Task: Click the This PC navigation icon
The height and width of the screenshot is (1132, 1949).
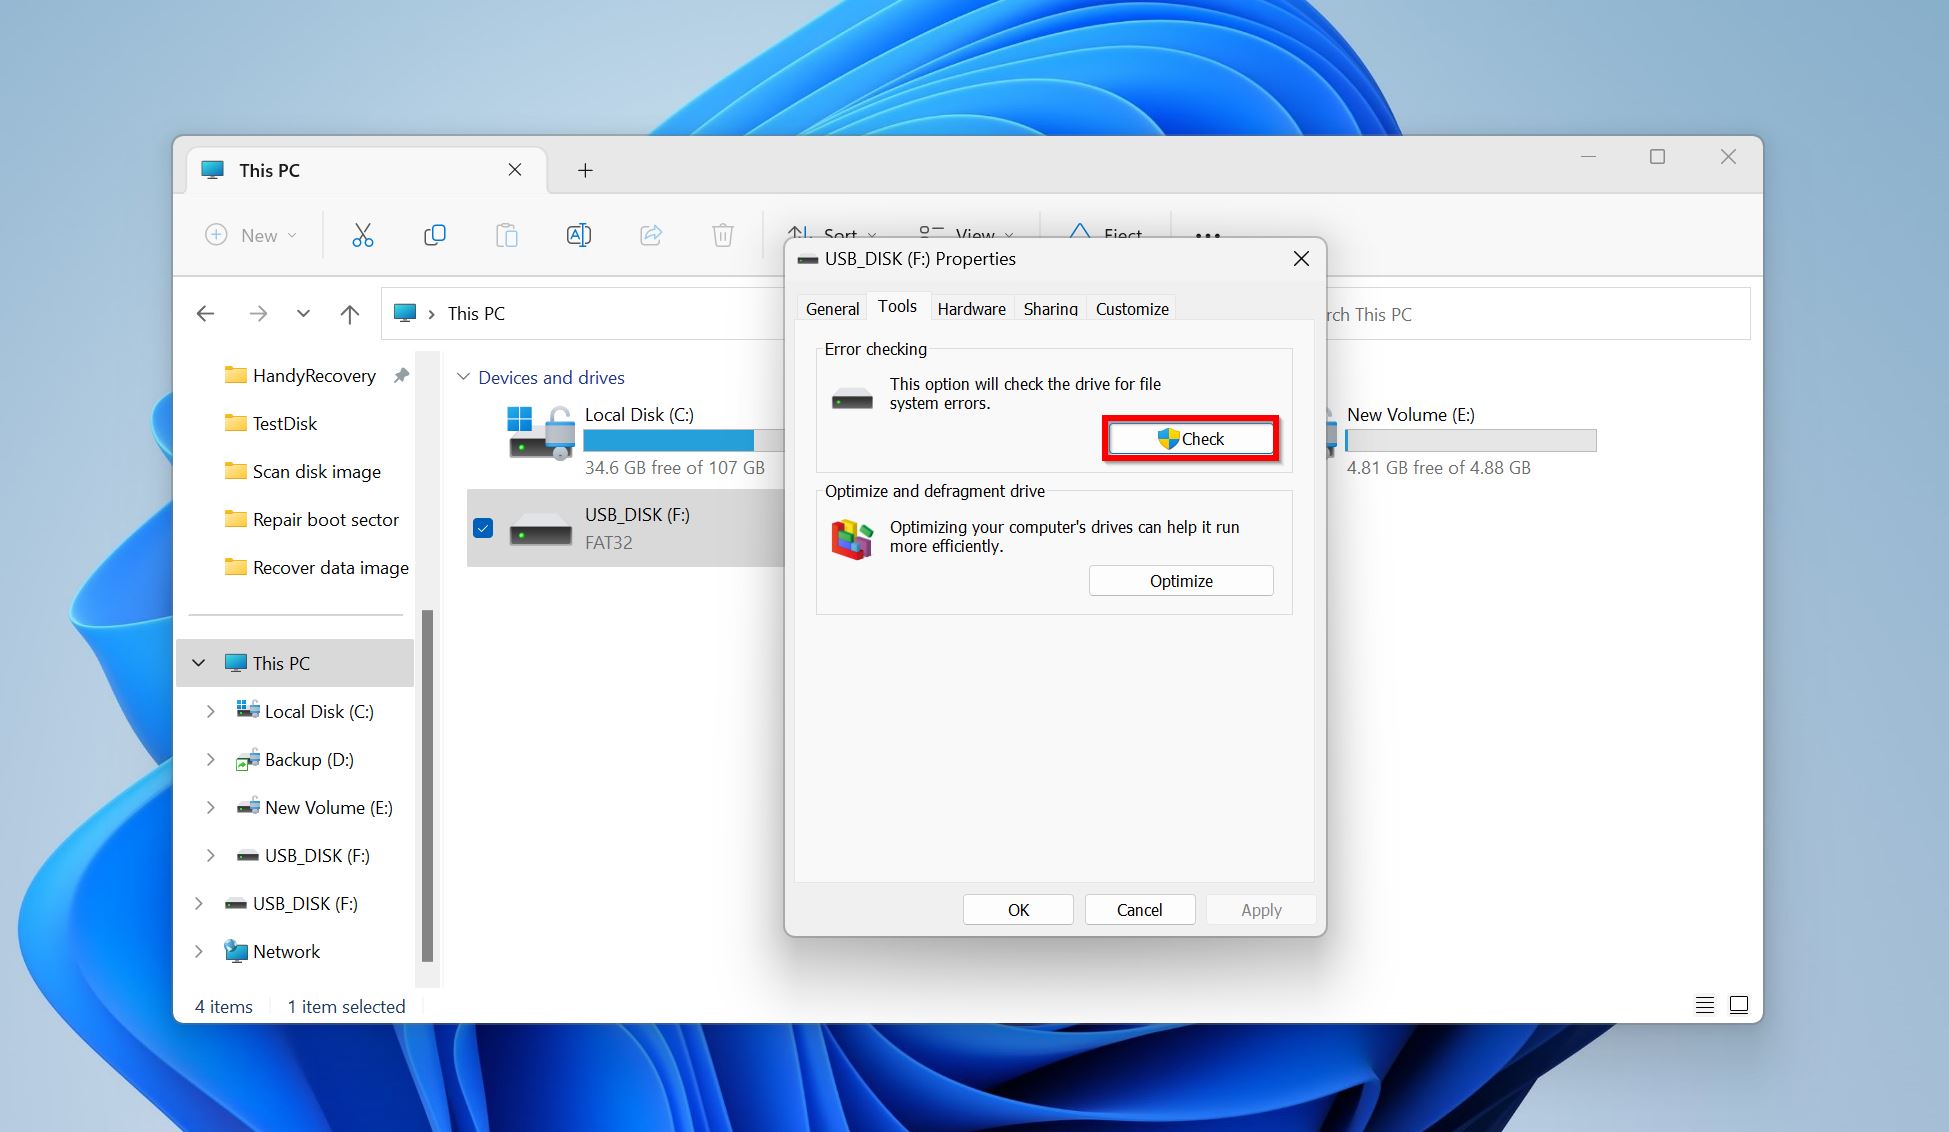Action: (x=237, y=662)
